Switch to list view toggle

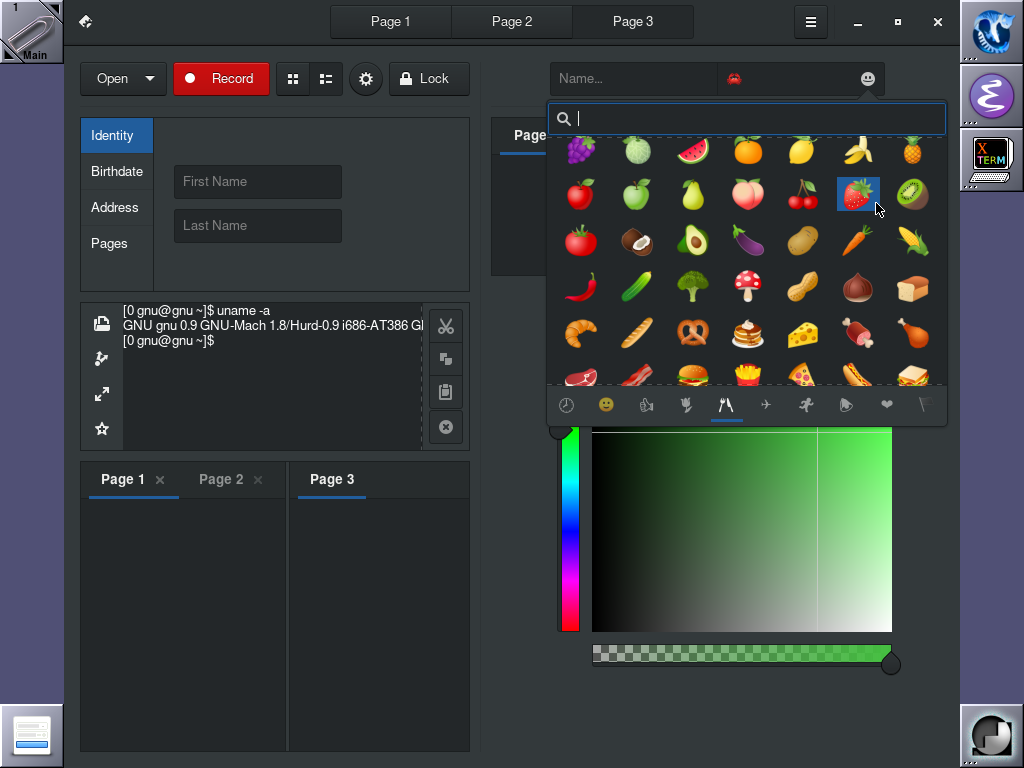pos(326,79)
